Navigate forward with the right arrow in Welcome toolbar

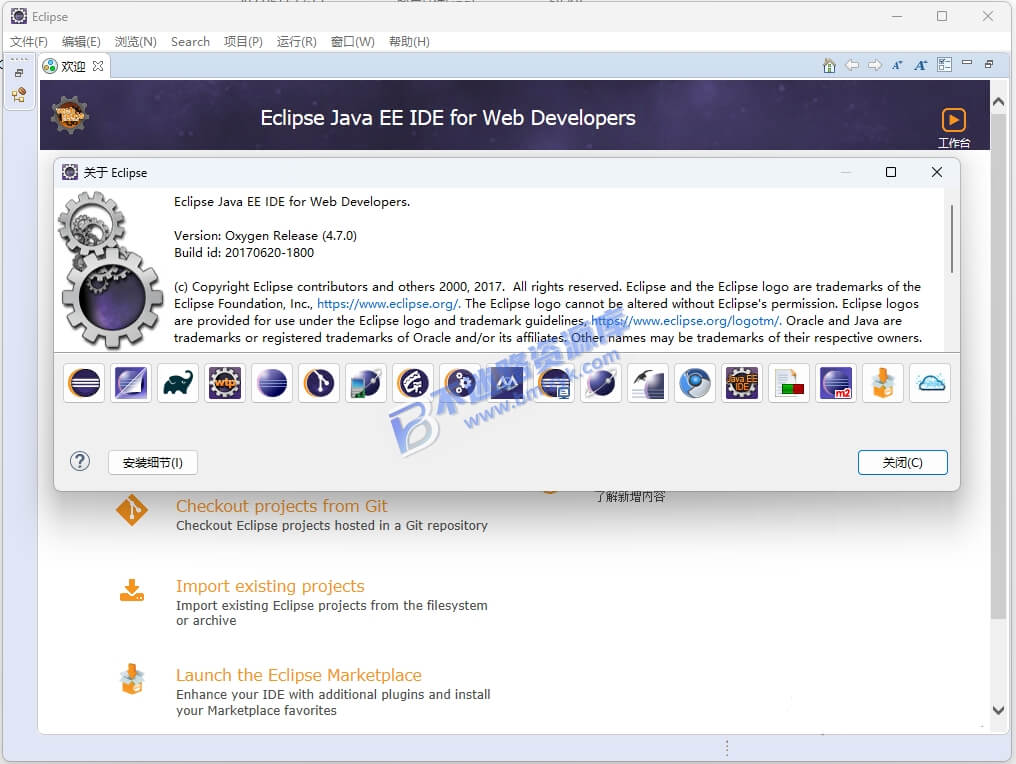[875, 65]
